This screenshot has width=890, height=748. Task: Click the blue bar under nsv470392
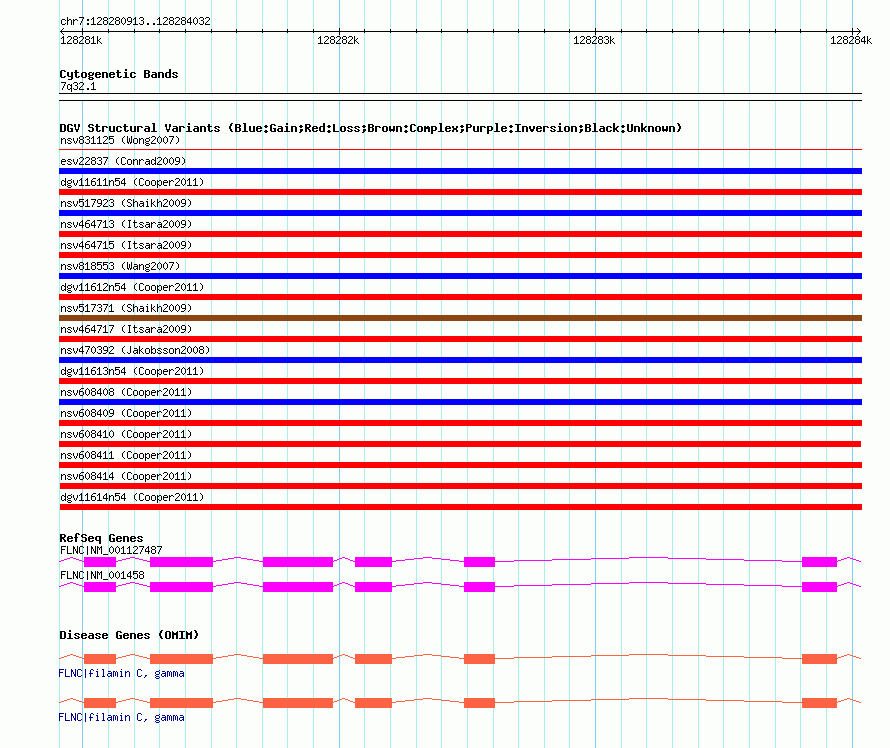click(x=460, y=360)
